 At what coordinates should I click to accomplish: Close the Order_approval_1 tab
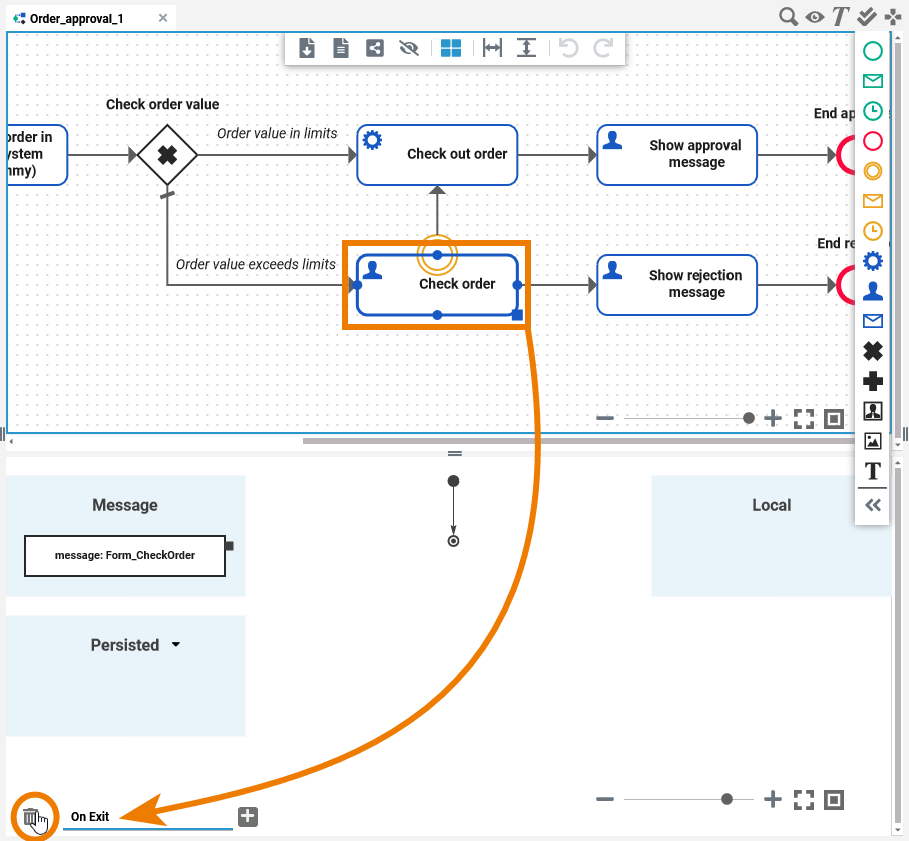163,18
